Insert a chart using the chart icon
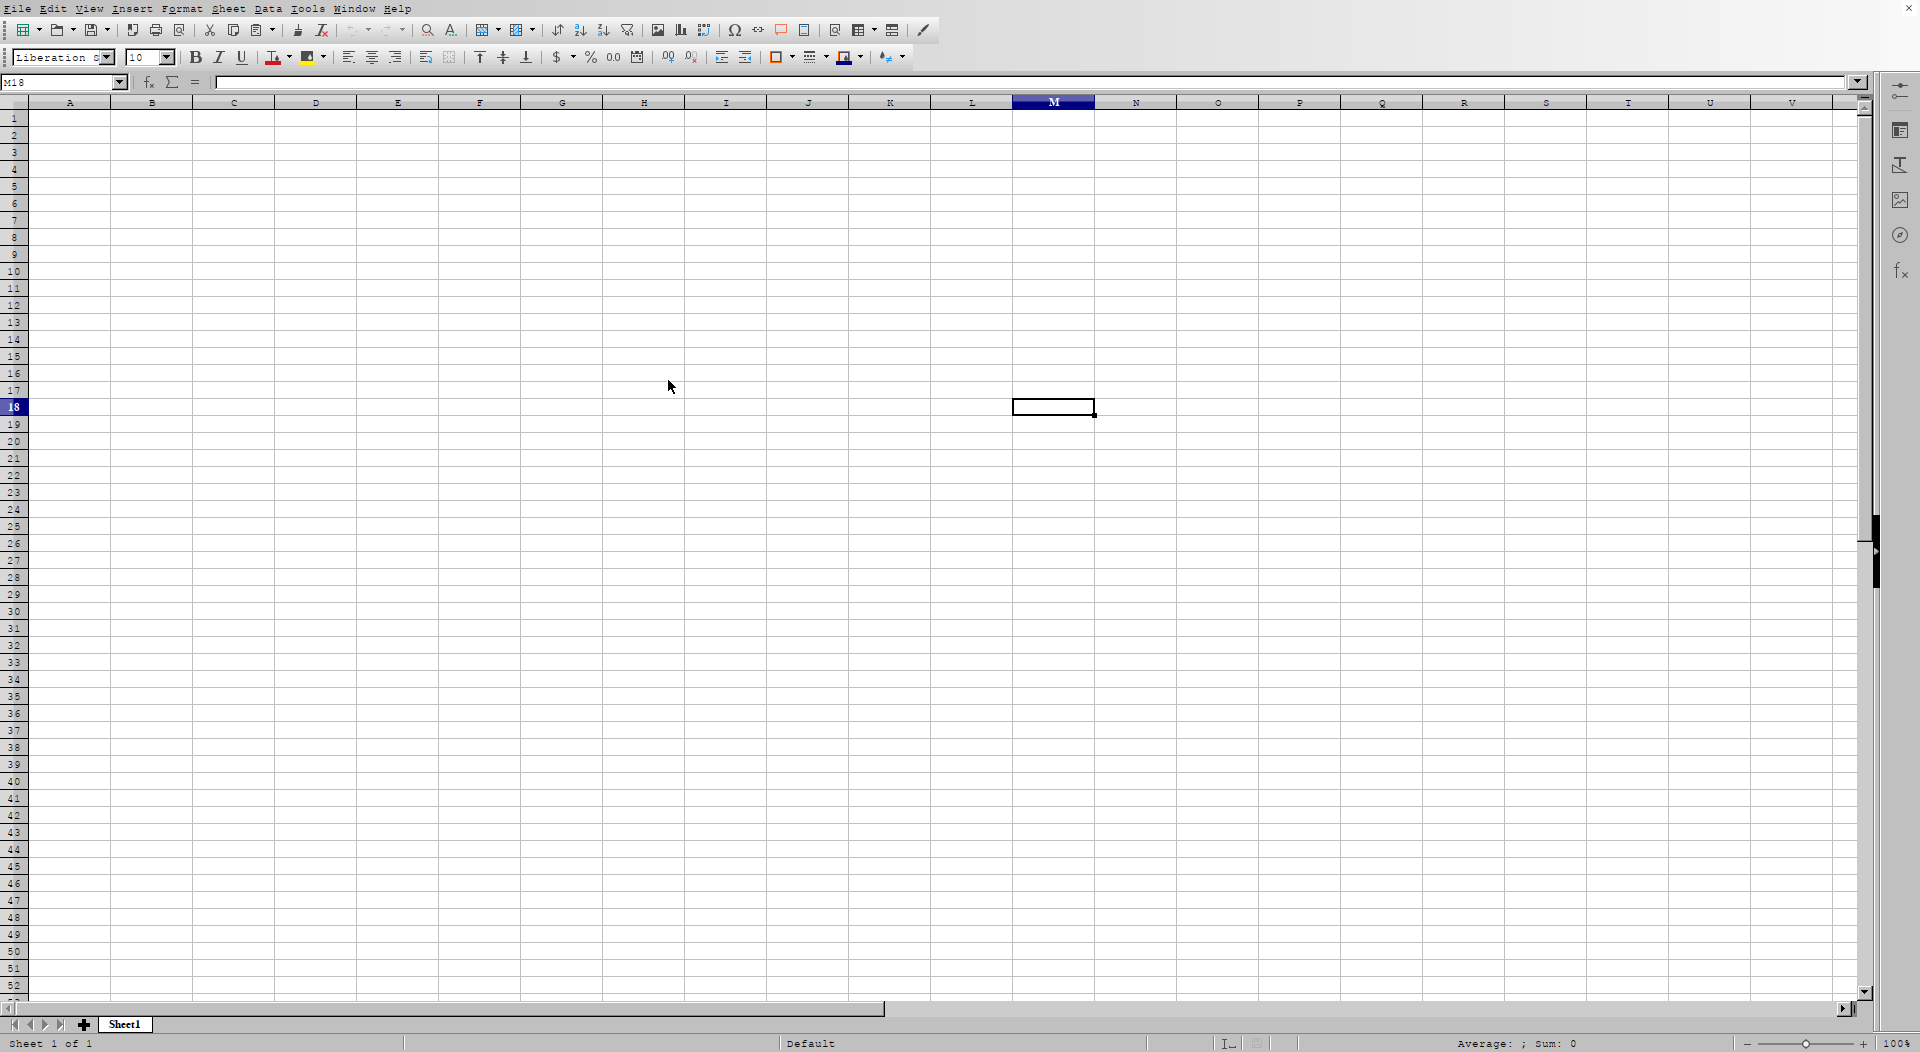The height and width of the screenshot is (1052, 1920). coord(681,30)
